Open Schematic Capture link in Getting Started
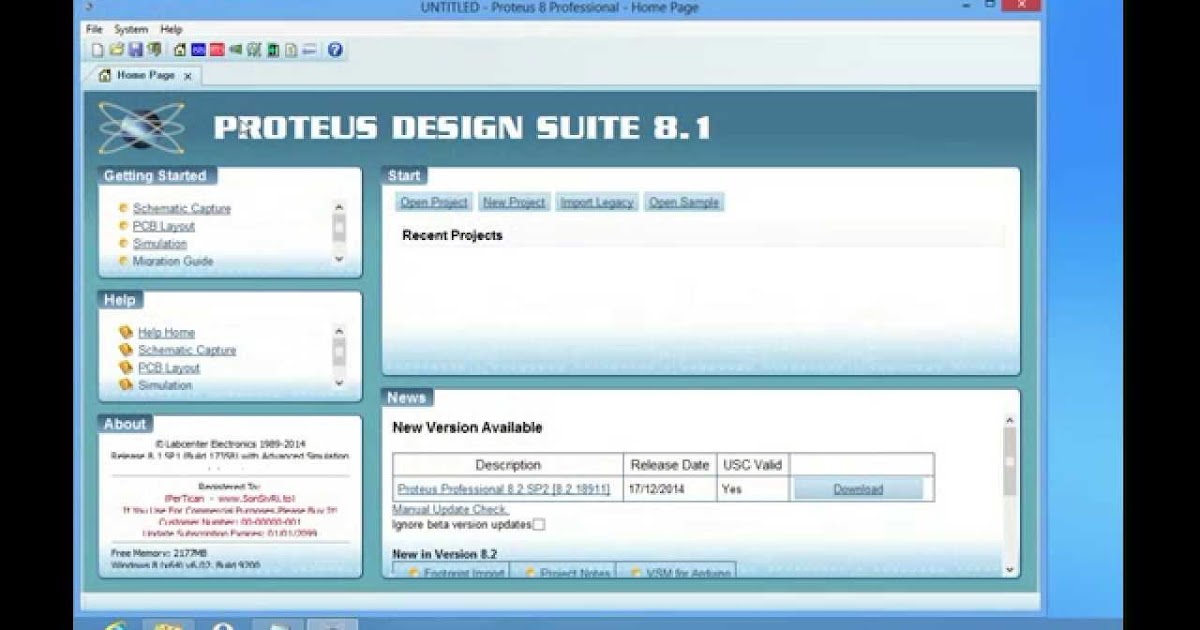1200x630 pixels. click(x=182, y=208)
